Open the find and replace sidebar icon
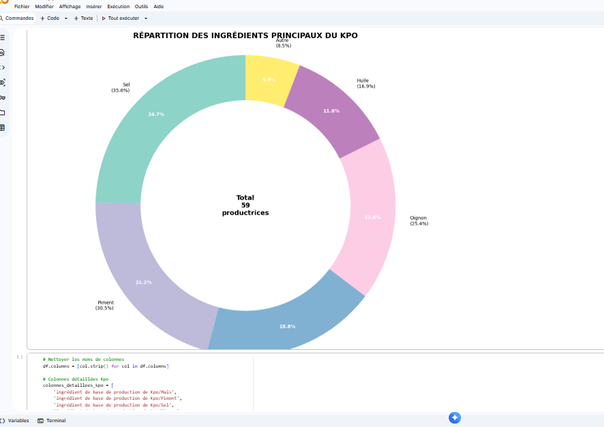This screenshot has width=604, height=427. pos(3,53)
